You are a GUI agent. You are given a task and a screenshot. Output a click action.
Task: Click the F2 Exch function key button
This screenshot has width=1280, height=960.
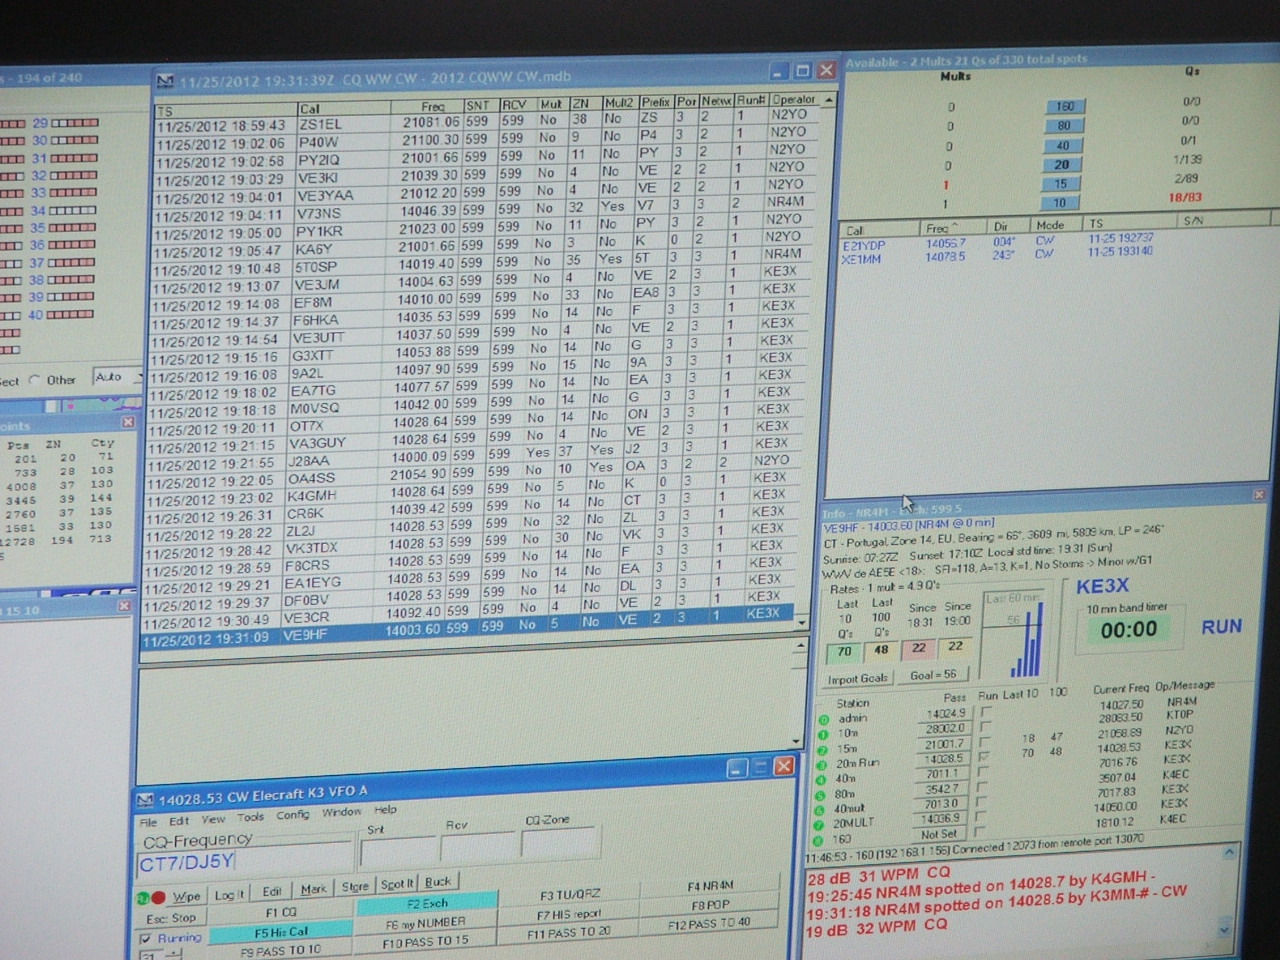(x=427, y=904)
